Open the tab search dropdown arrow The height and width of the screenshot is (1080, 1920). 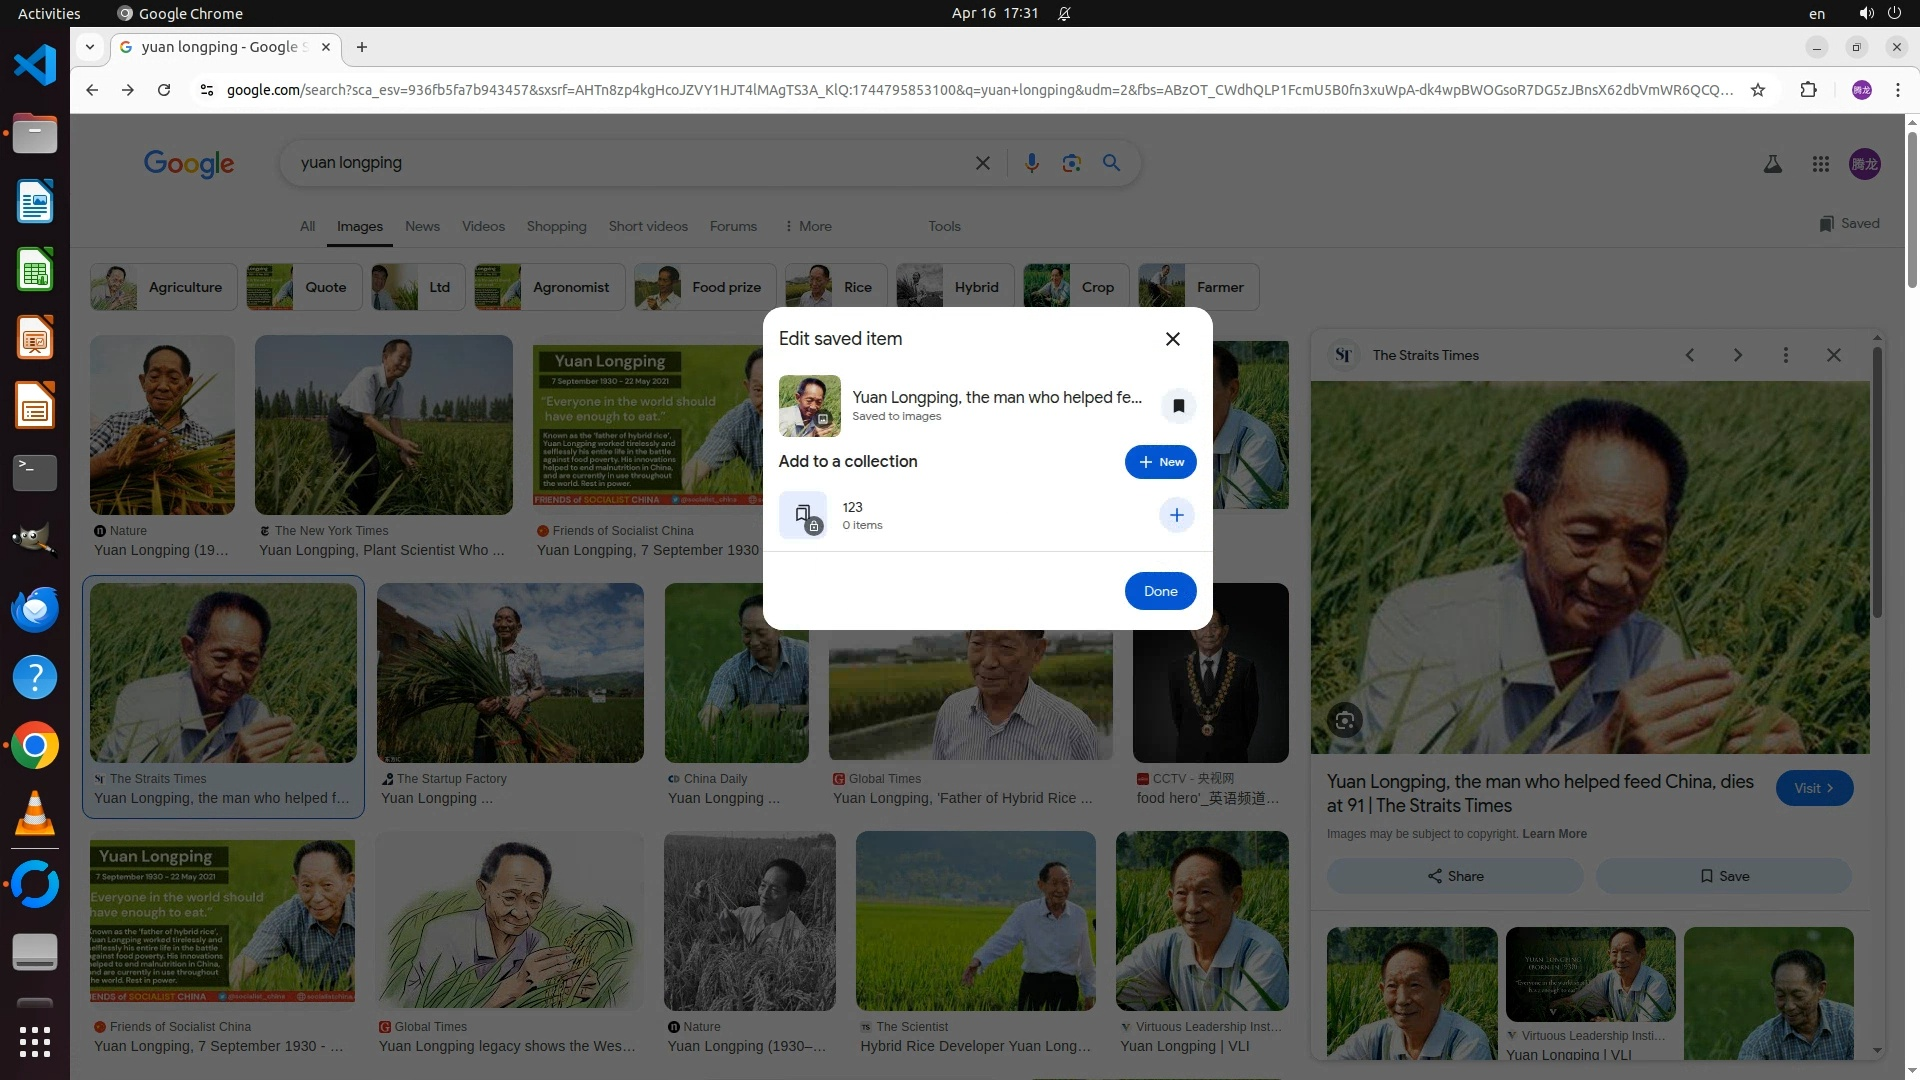[x=90, y=47]
